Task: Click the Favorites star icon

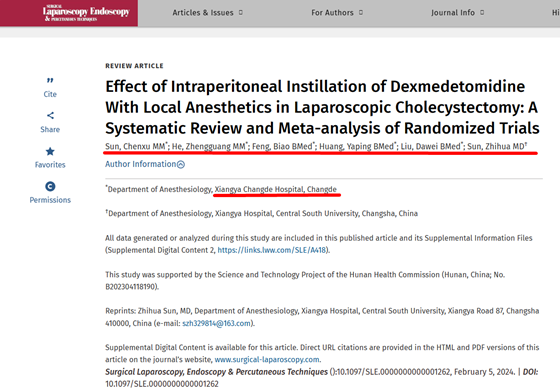Action: 50,151
